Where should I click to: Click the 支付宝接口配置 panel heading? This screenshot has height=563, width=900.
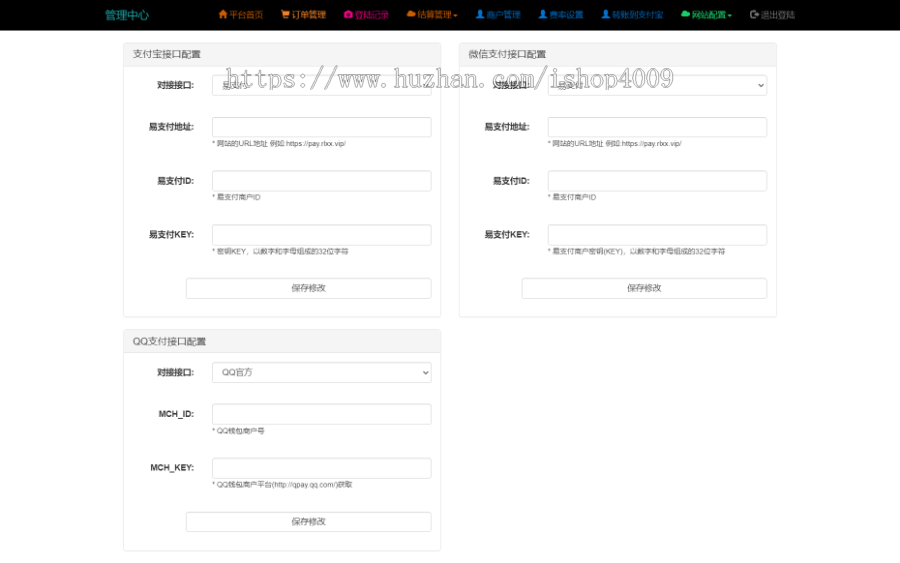166,55
